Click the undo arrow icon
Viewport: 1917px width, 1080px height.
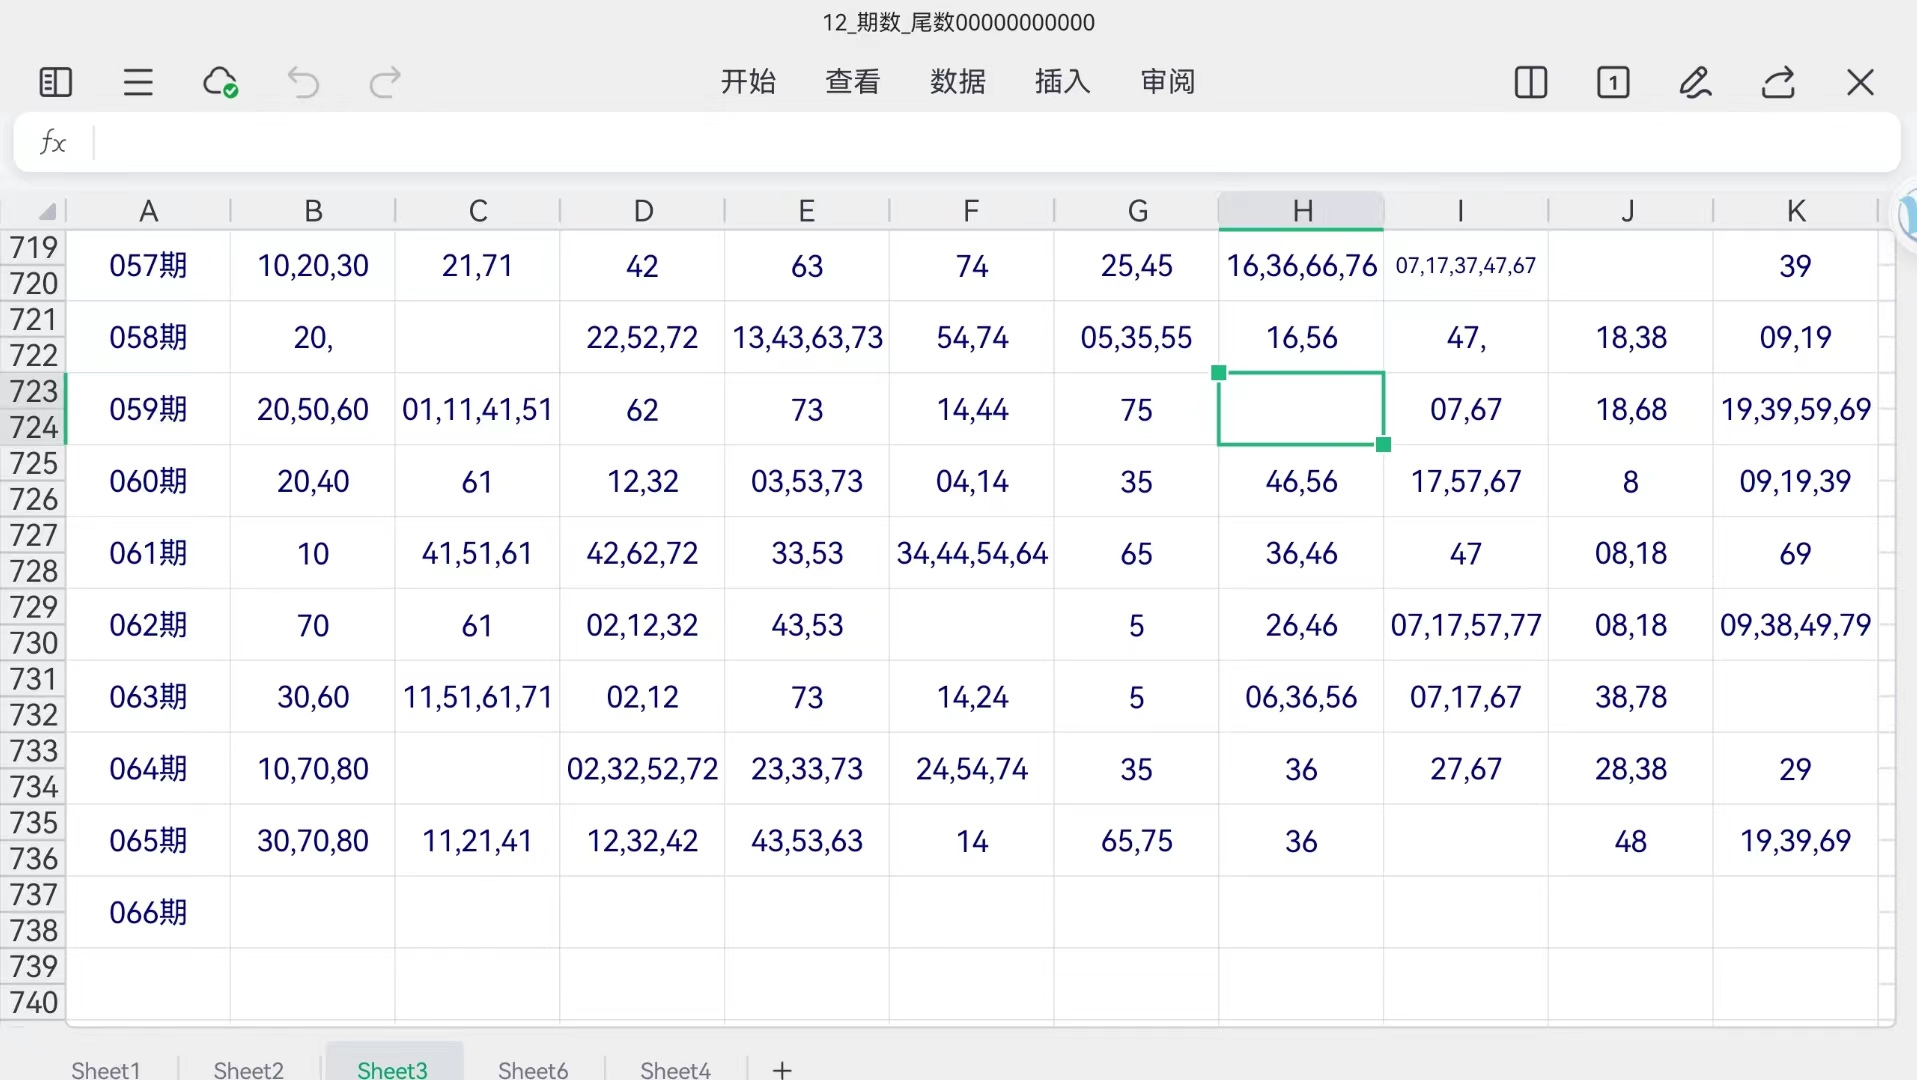click(303, 82)
